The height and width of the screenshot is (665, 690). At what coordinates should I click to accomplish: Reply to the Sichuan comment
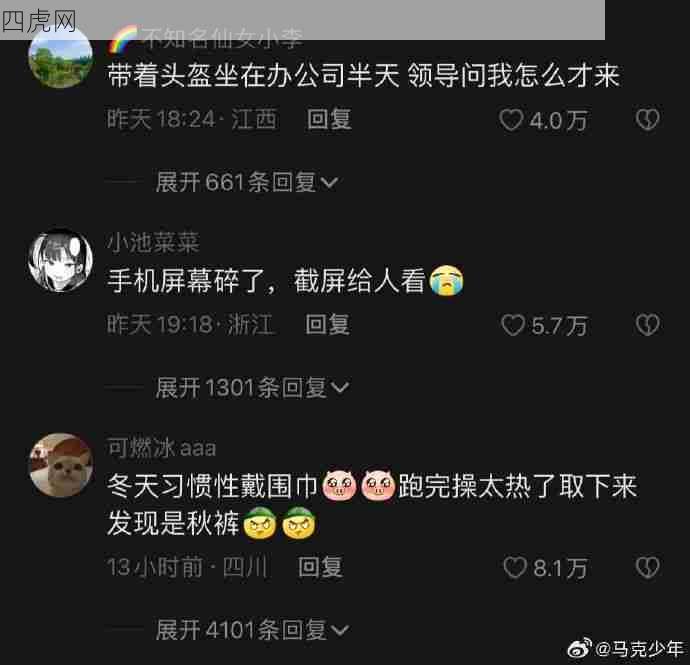tap(320, 567)
